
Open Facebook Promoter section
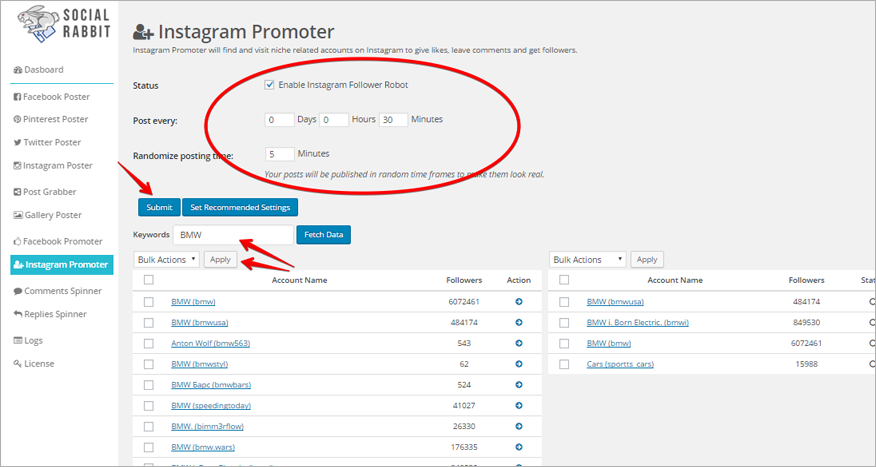[x=58, y=241]
